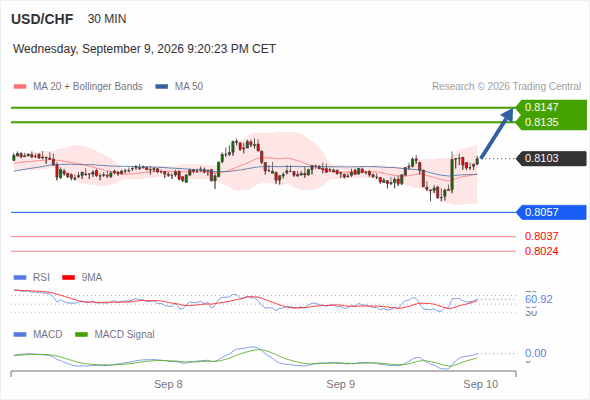Select the MA 50 legend label
The height and width of the screenshot is (400, 590).
tap(189, 87)
